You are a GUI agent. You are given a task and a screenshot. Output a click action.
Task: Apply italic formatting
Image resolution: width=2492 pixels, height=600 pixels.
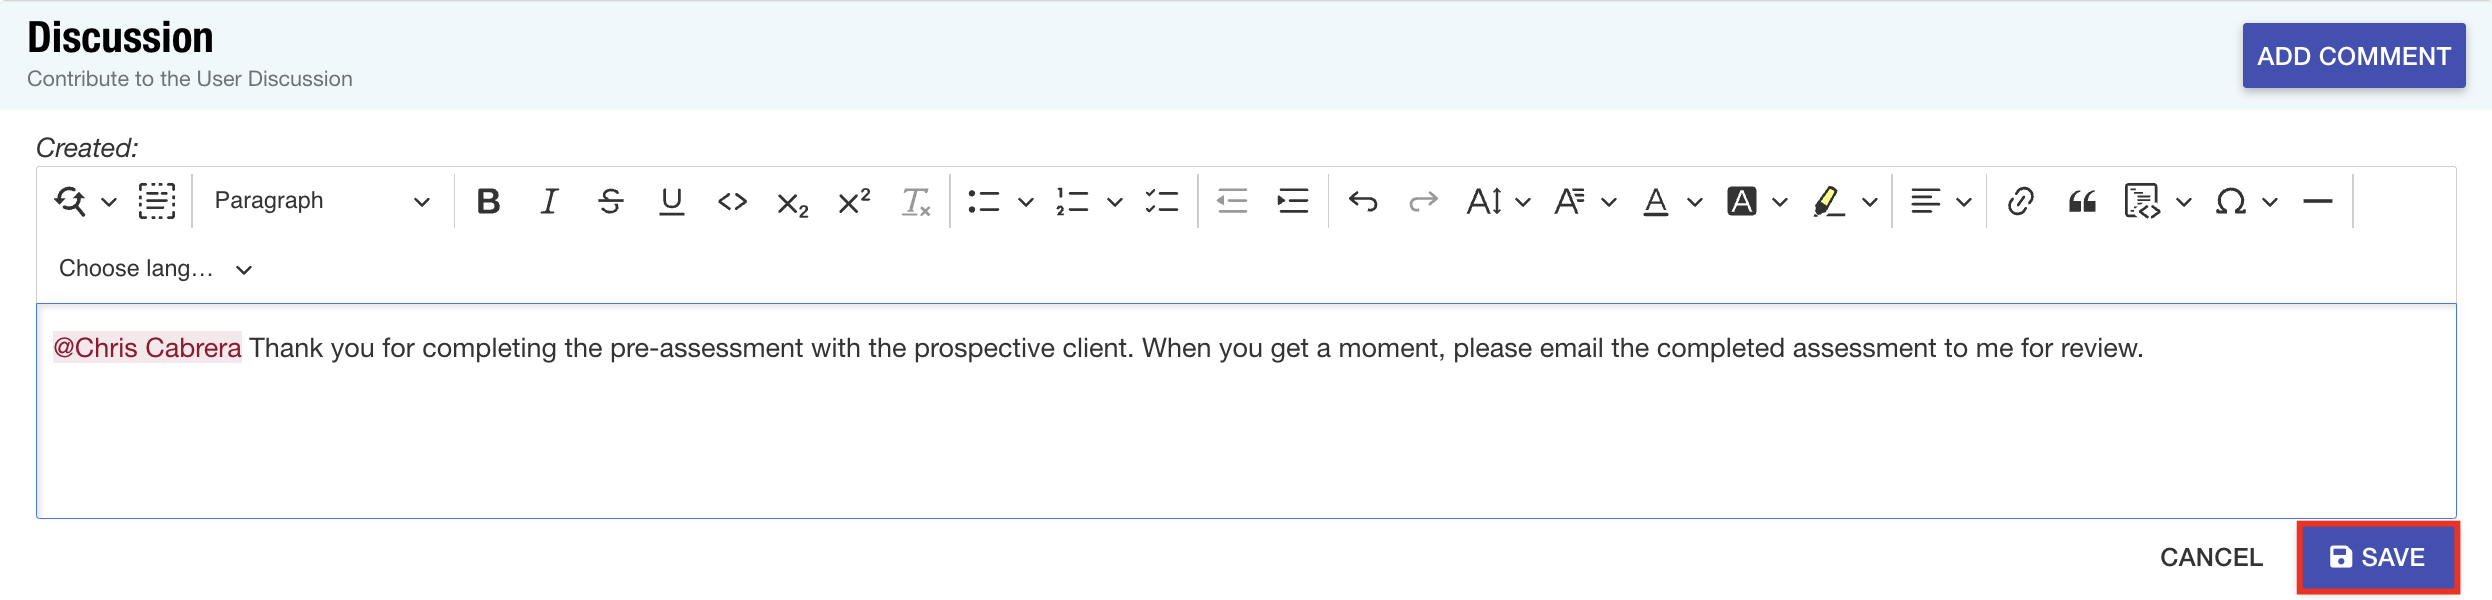pos(549,202)
